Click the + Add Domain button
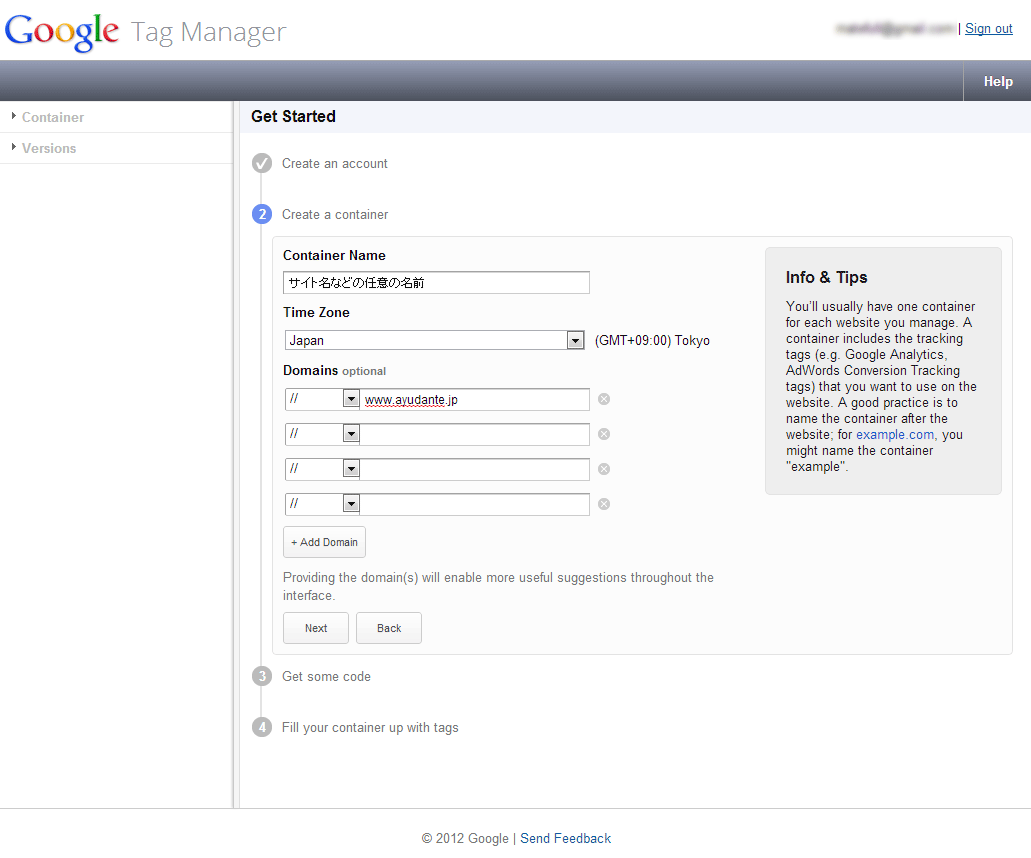The height and width of the screenshot is (858, 1031). pos(324,542)
